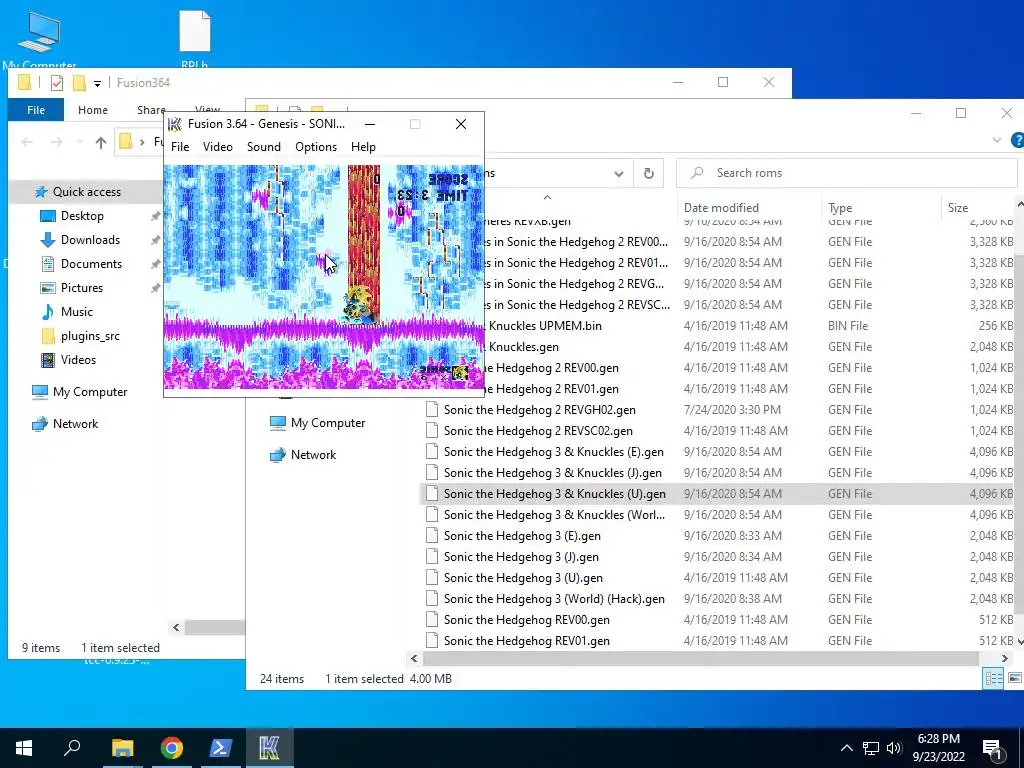Open the Options menu in Fusion
Image resolution: width=1024 pixels, height=768 pixels.
pos(316,147)
